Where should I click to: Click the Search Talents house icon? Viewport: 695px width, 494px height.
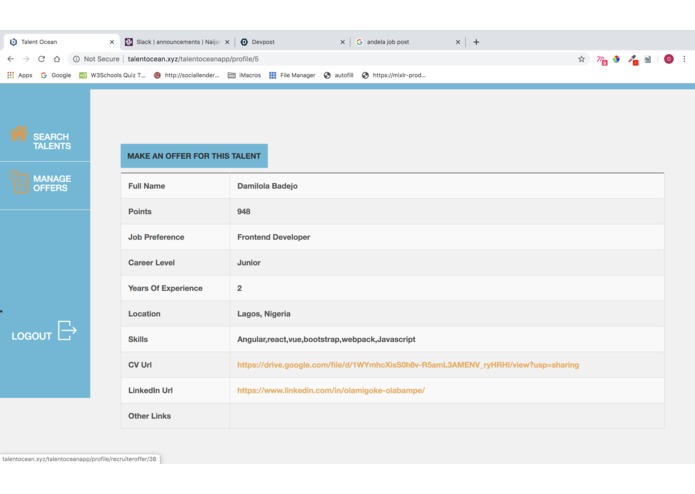pos(19,133)
